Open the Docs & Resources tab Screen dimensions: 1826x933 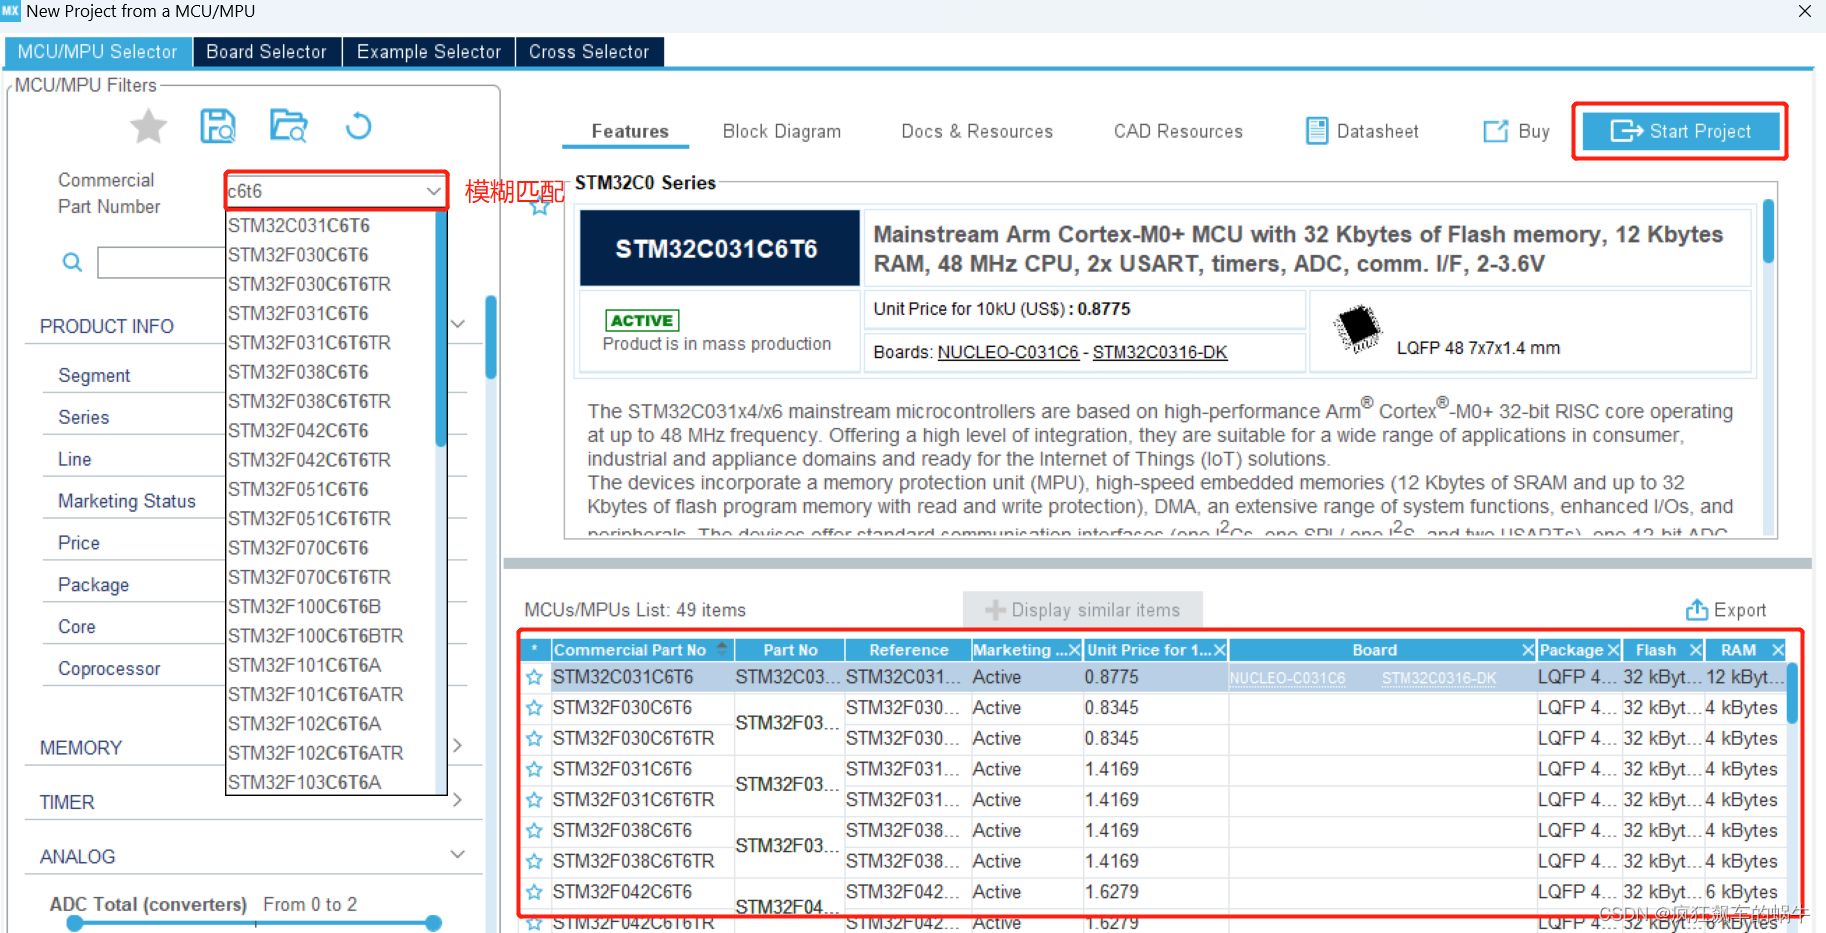point(977,131)
